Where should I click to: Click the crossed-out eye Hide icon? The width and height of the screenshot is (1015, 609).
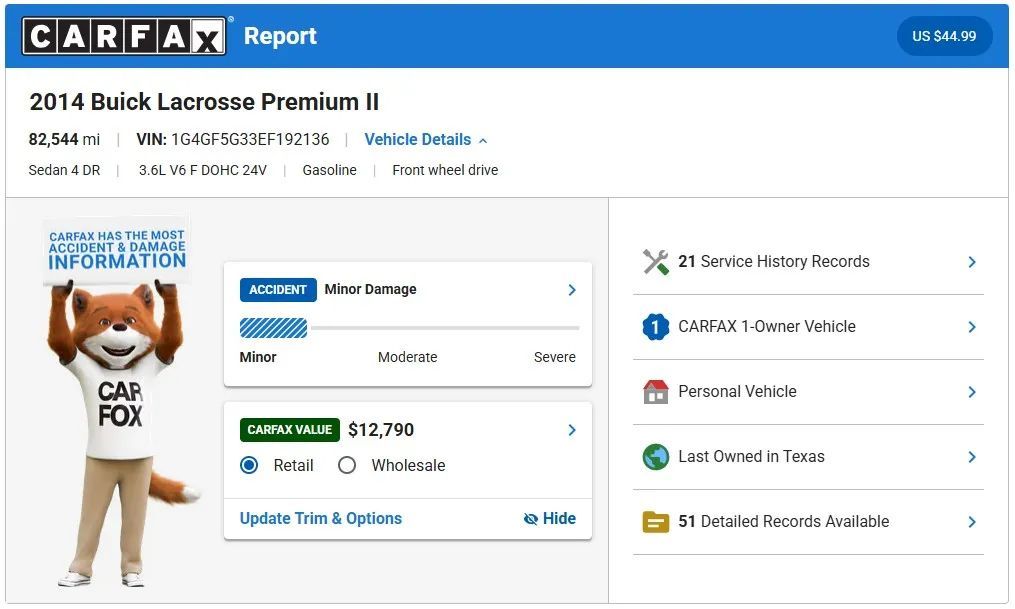click(531, 519)
